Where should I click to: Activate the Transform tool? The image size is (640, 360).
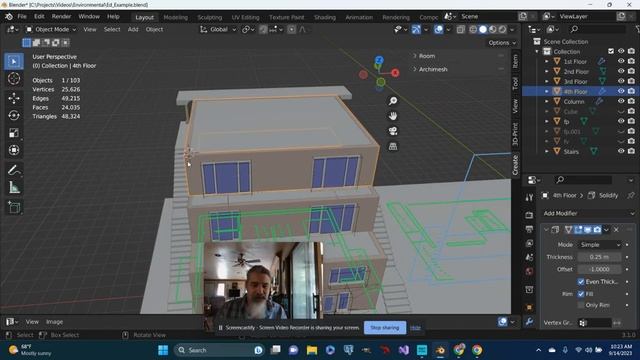point(13,150)
